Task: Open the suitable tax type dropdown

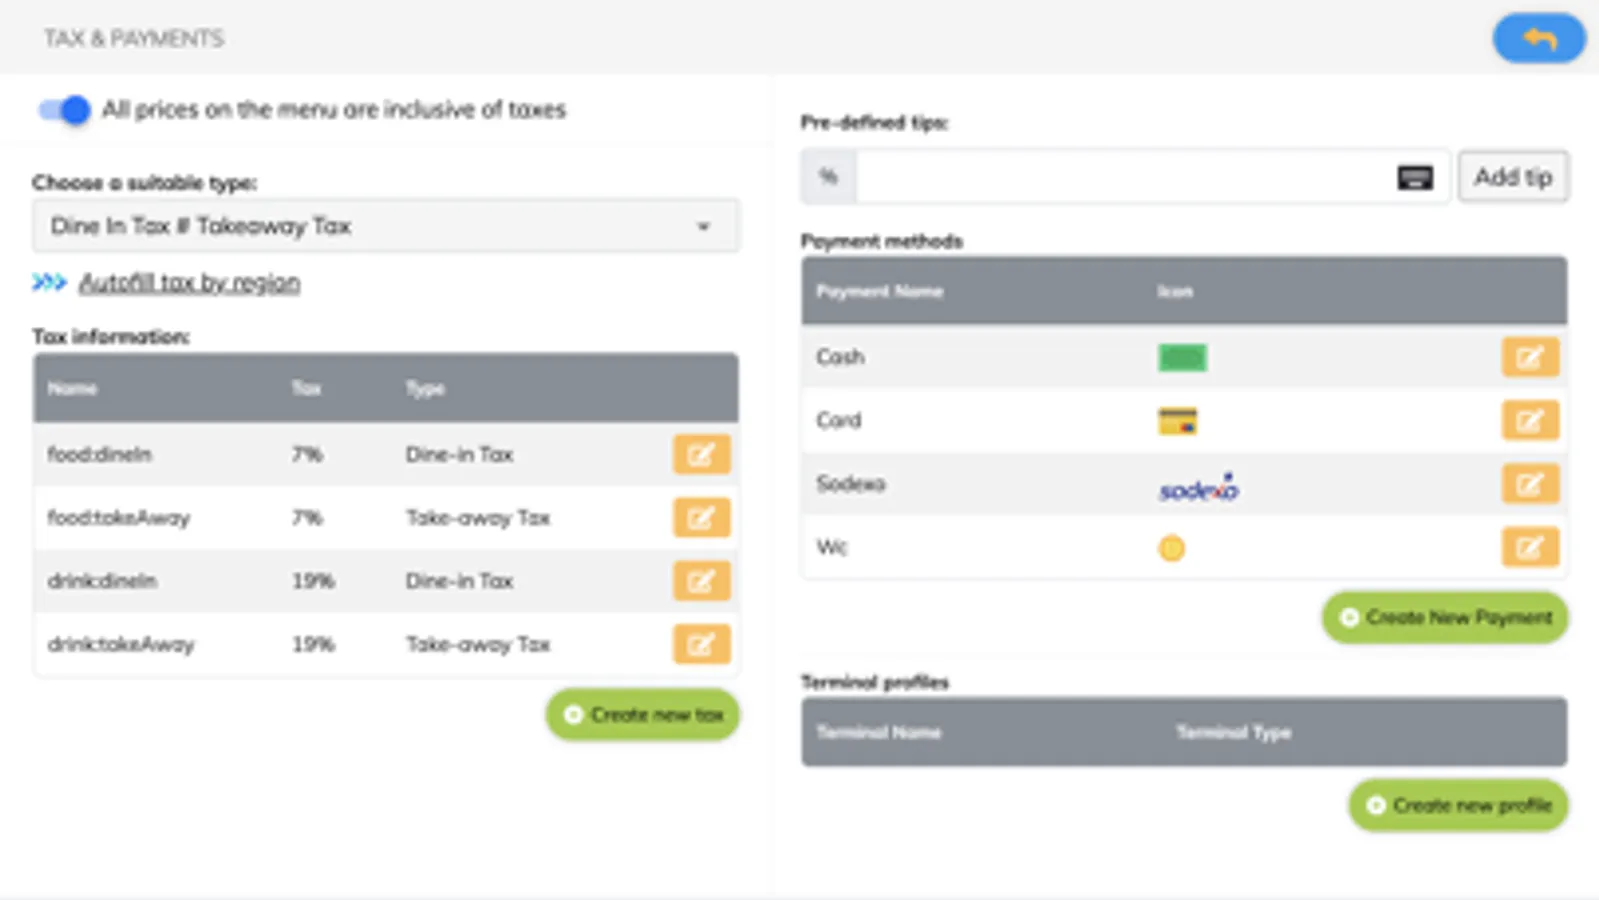Action: pyautogui.click(x=385, y=226)
